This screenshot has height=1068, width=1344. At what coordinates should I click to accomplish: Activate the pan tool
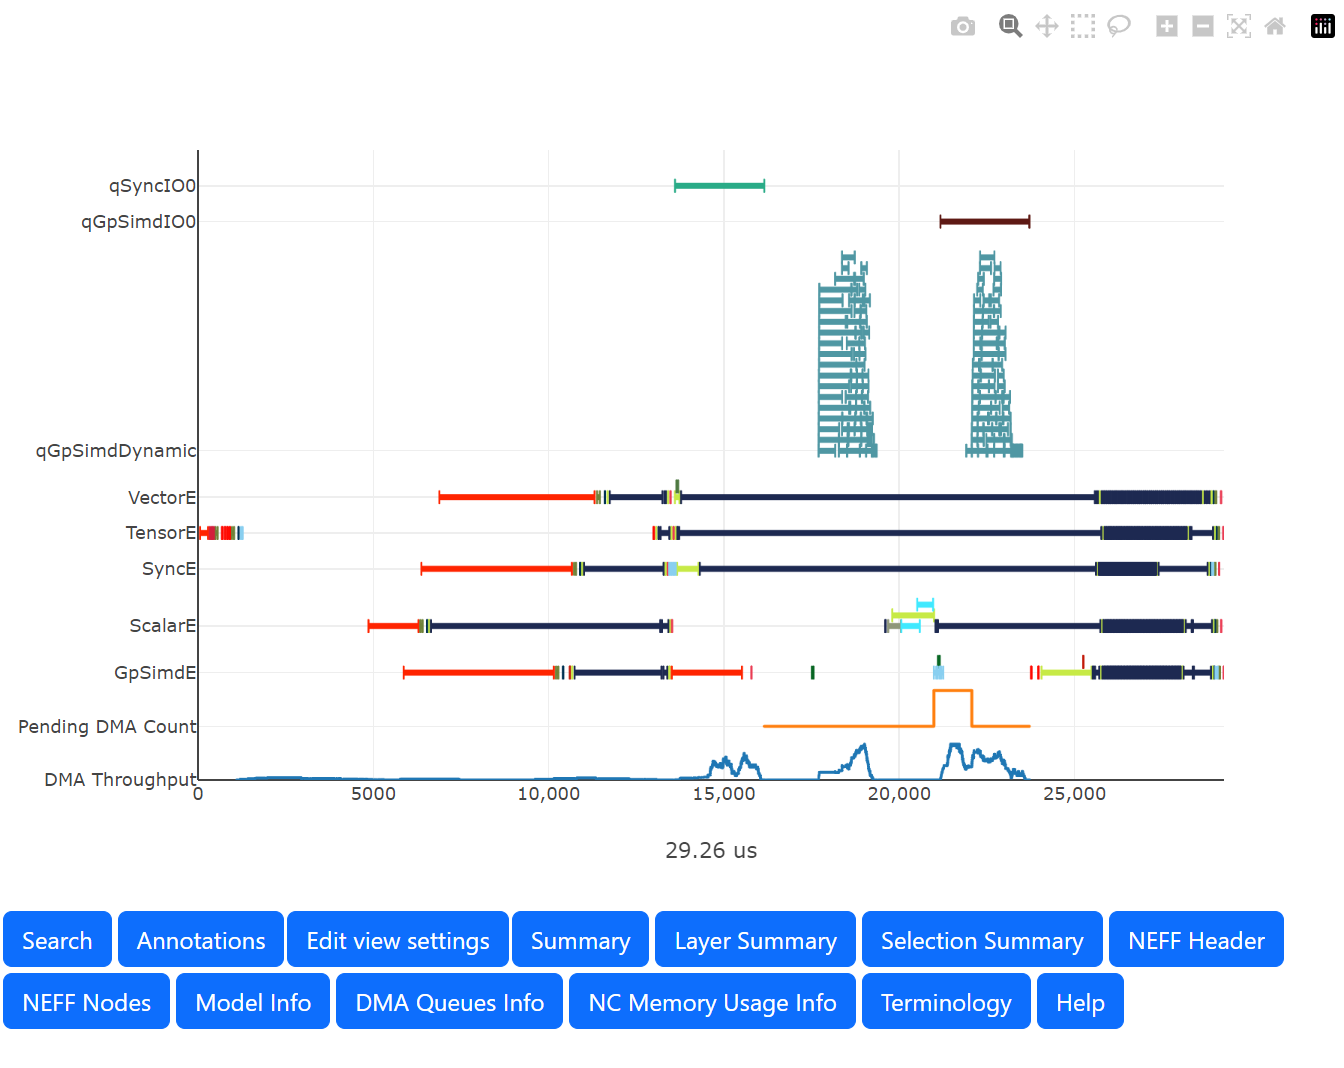coord(1046,26)
